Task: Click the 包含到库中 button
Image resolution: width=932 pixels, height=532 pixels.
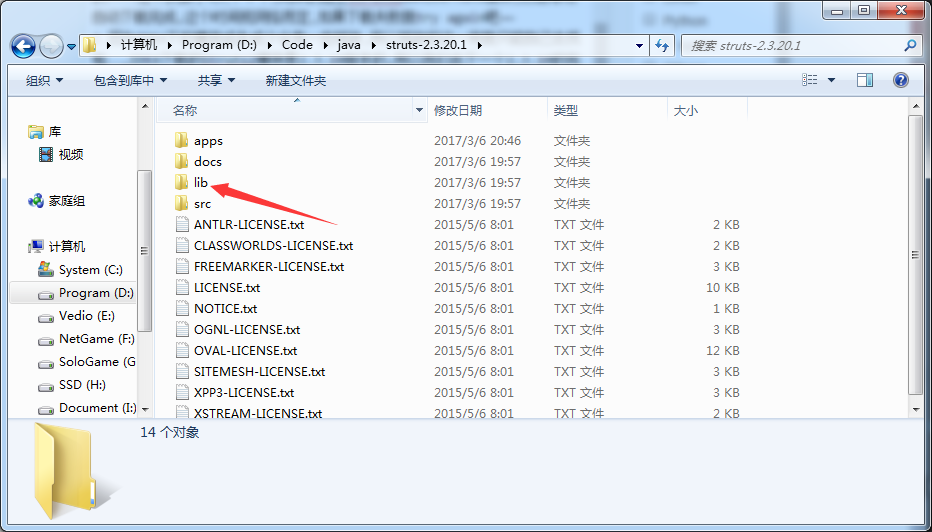Action: pos(130,80)
